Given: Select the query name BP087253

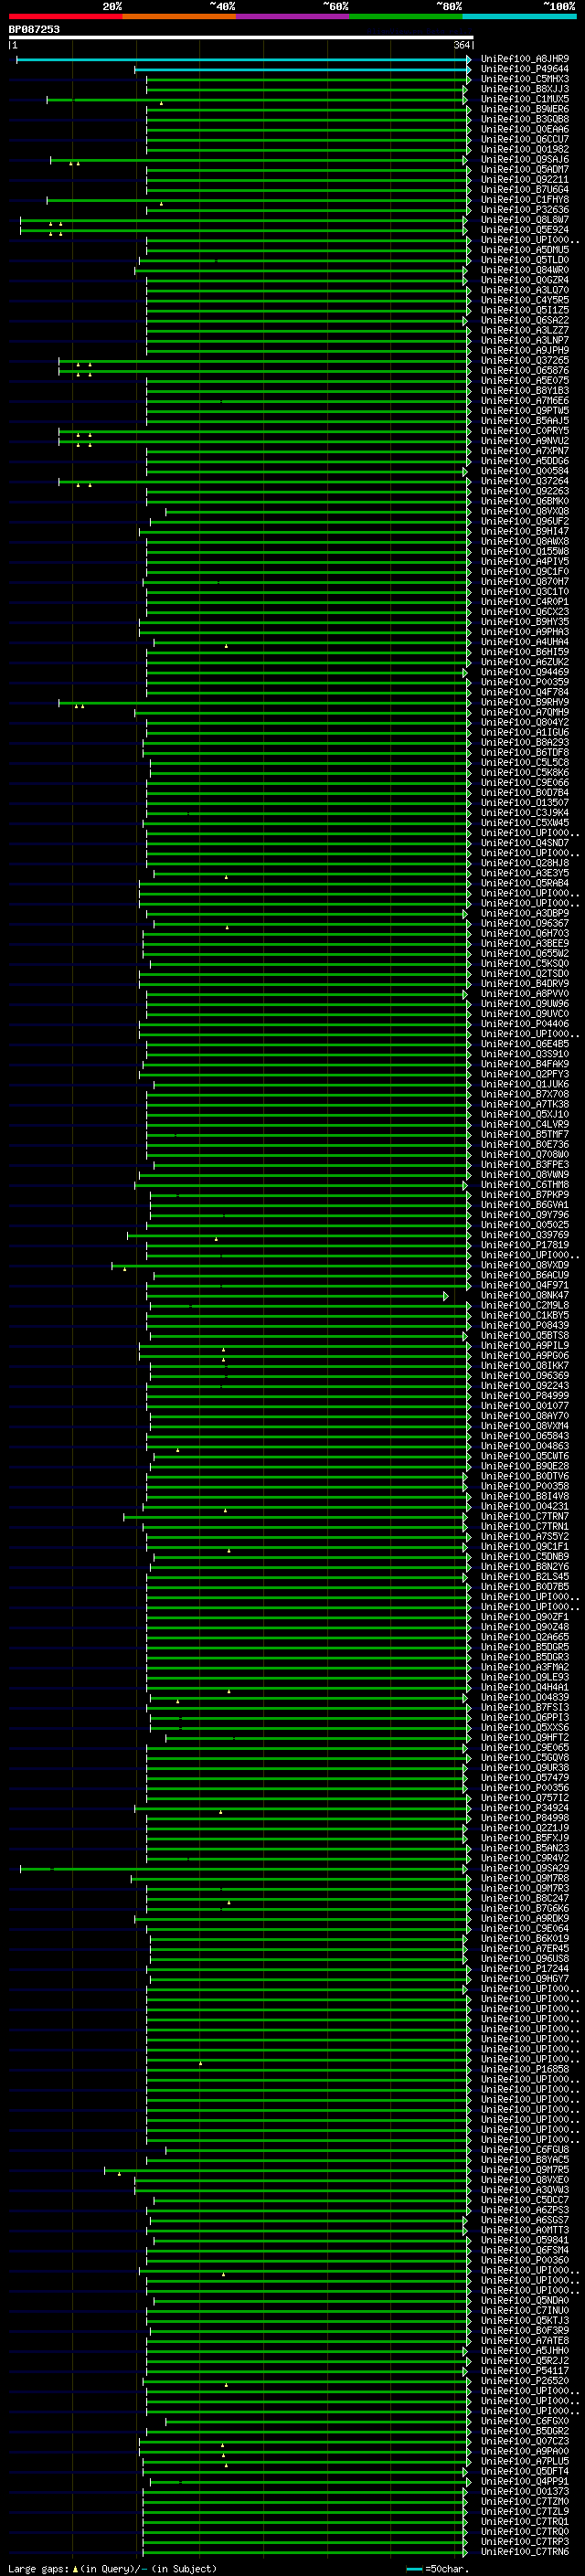Looking at the screenshot, I should point(34,29).
